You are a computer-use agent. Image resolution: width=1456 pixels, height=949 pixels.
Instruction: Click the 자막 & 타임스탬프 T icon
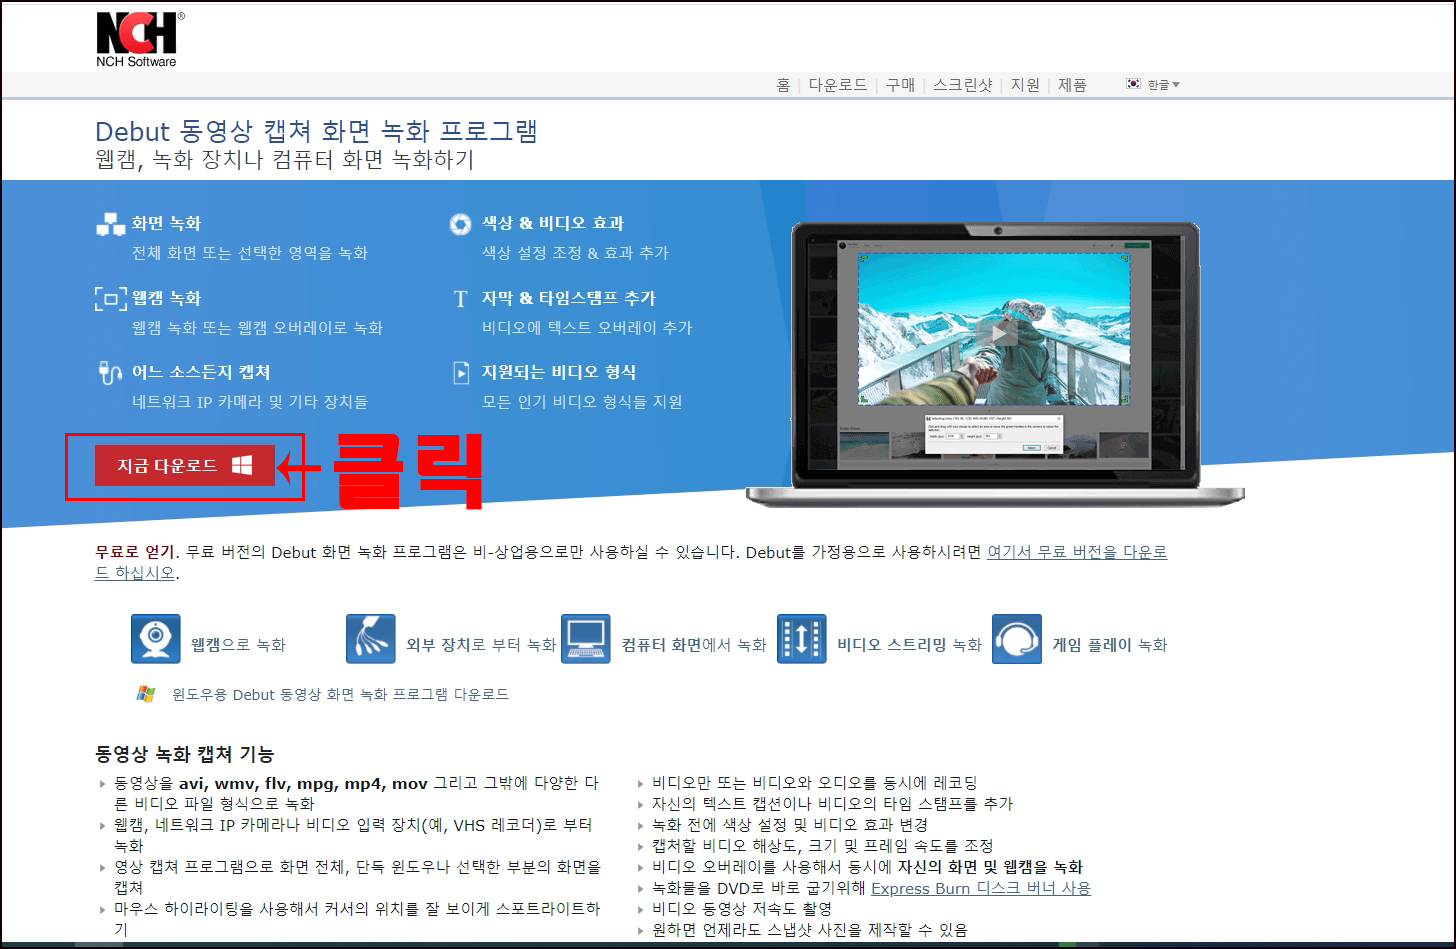pyautogui.click(x=460, y=298)
